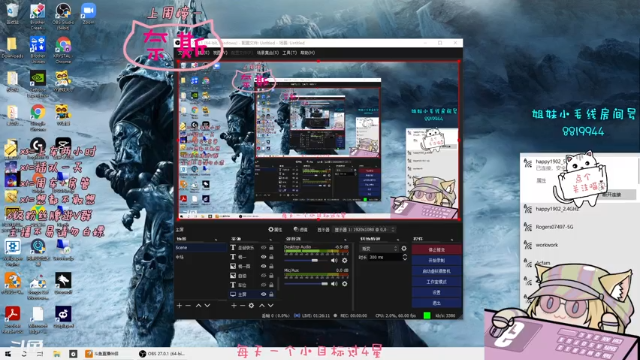The width and height of the screenshot is (640, 360).
Task: Click Desktop Audio volume slider
Action: pyautogui.click(x=307, y=260)
